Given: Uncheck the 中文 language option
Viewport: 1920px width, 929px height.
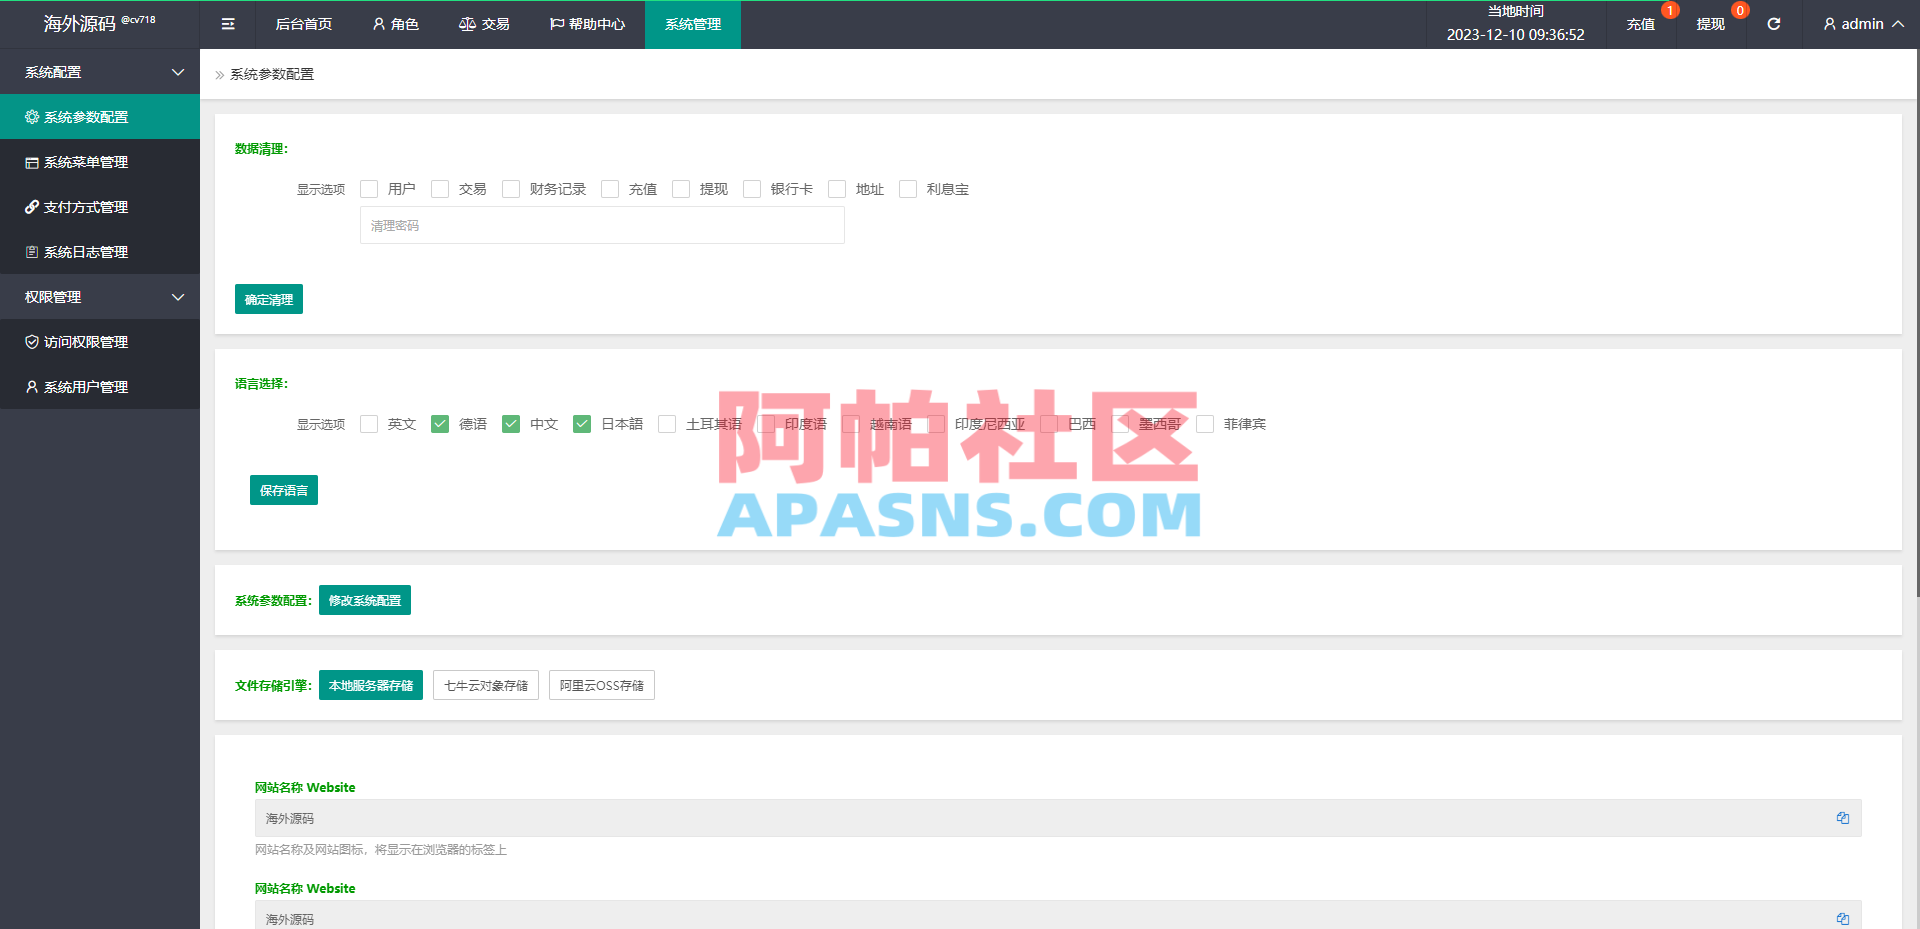Looking at the screenshot, I should [x=511, y=423].
